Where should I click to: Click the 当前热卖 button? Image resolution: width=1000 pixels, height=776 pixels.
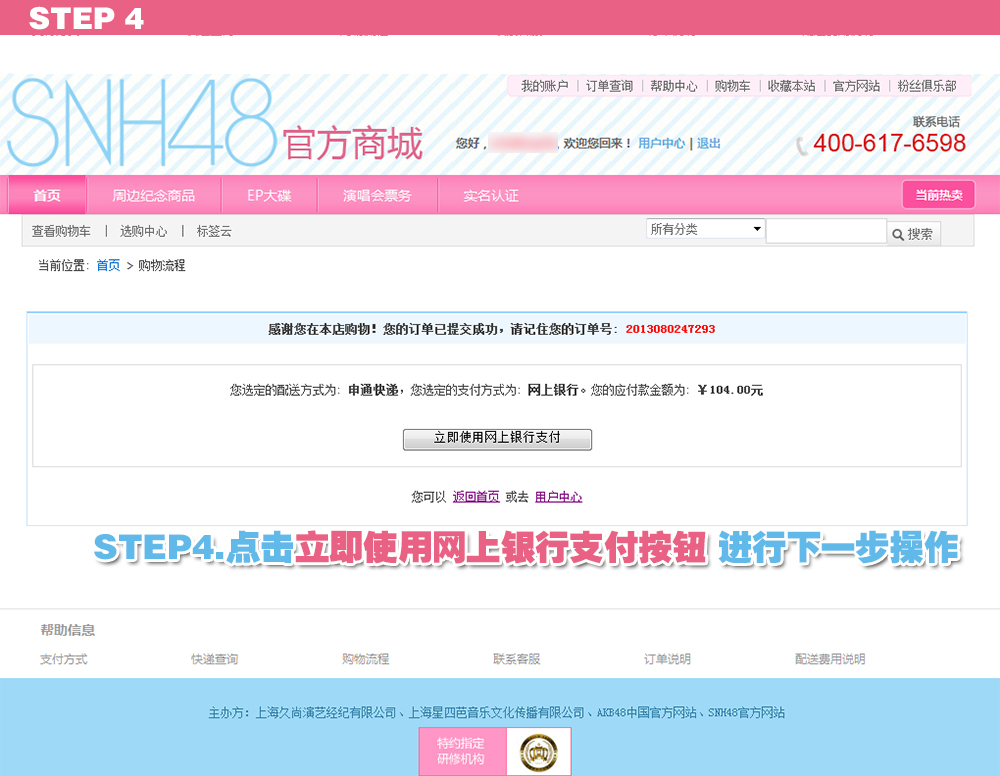[x=939, y=195]
